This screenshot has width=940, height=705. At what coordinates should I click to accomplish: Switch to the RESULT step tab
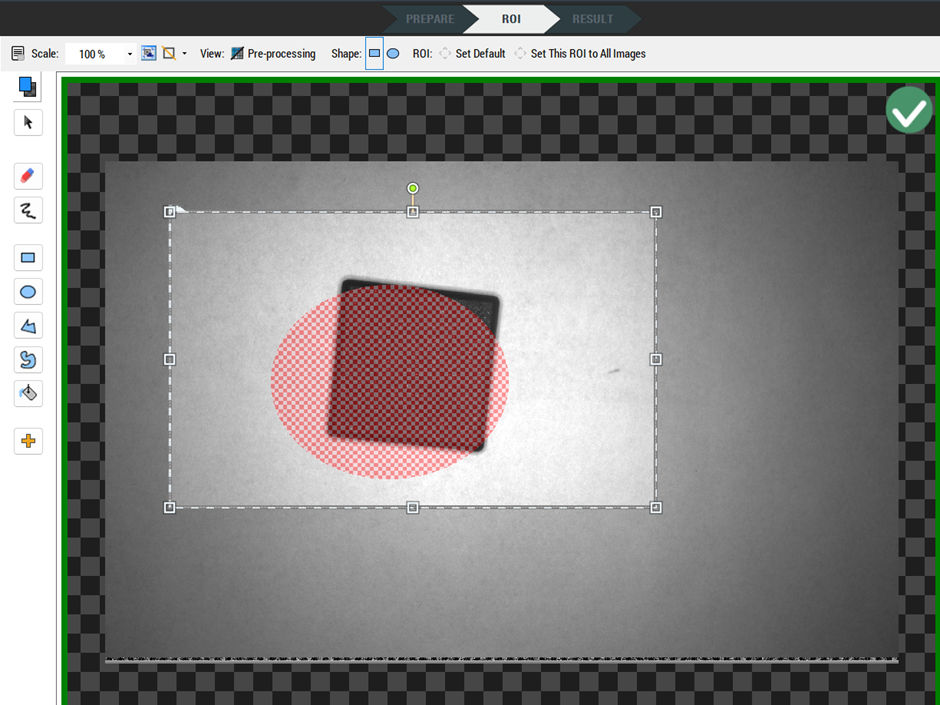[592, 19]
